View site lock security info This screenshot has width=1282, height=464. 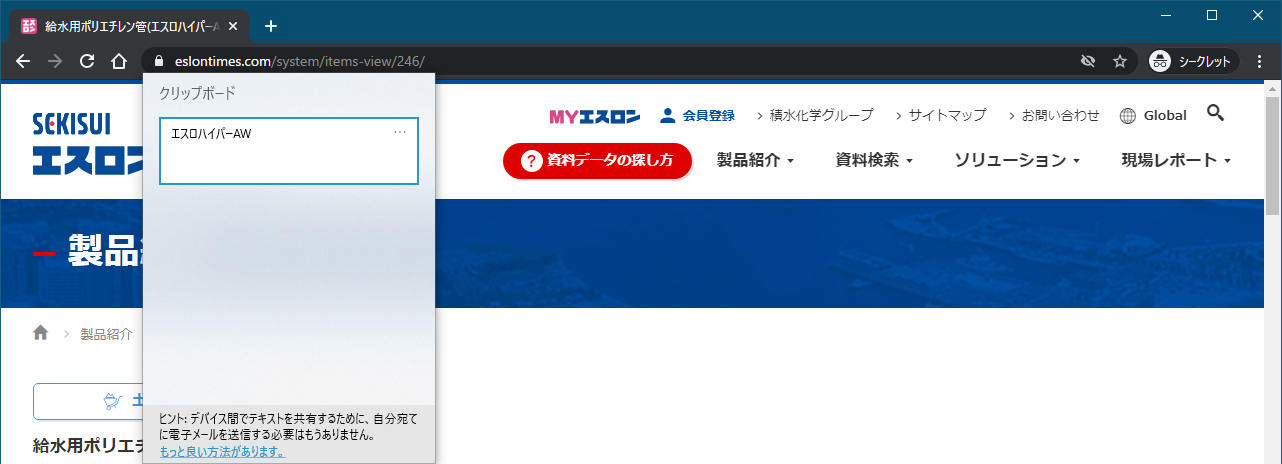pos(158,61)
